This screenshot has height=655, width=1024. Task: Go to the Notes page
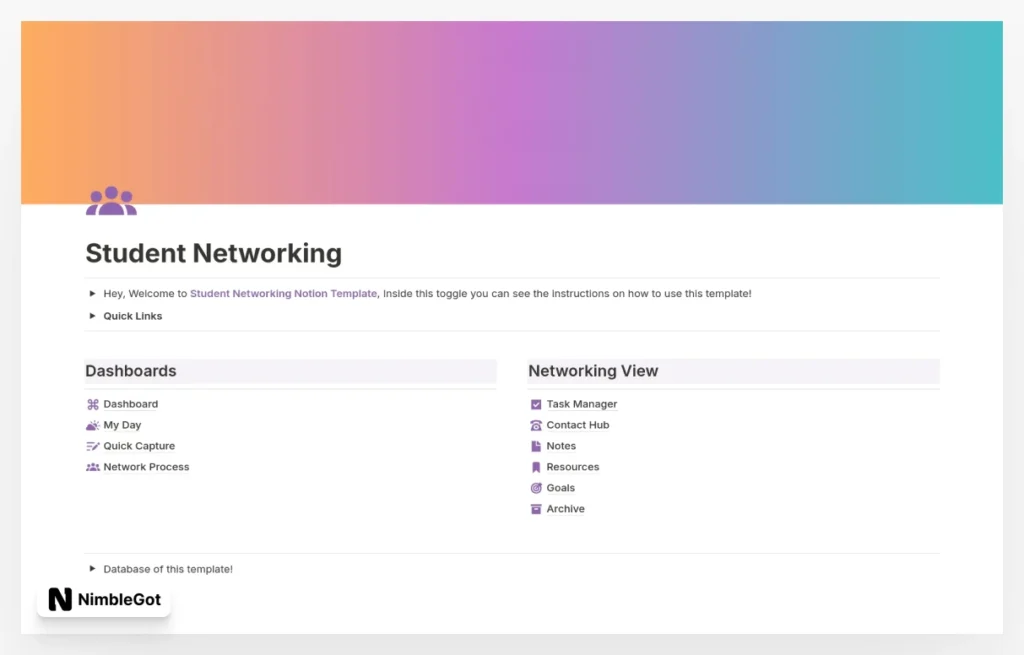click(x=561, y=446)
